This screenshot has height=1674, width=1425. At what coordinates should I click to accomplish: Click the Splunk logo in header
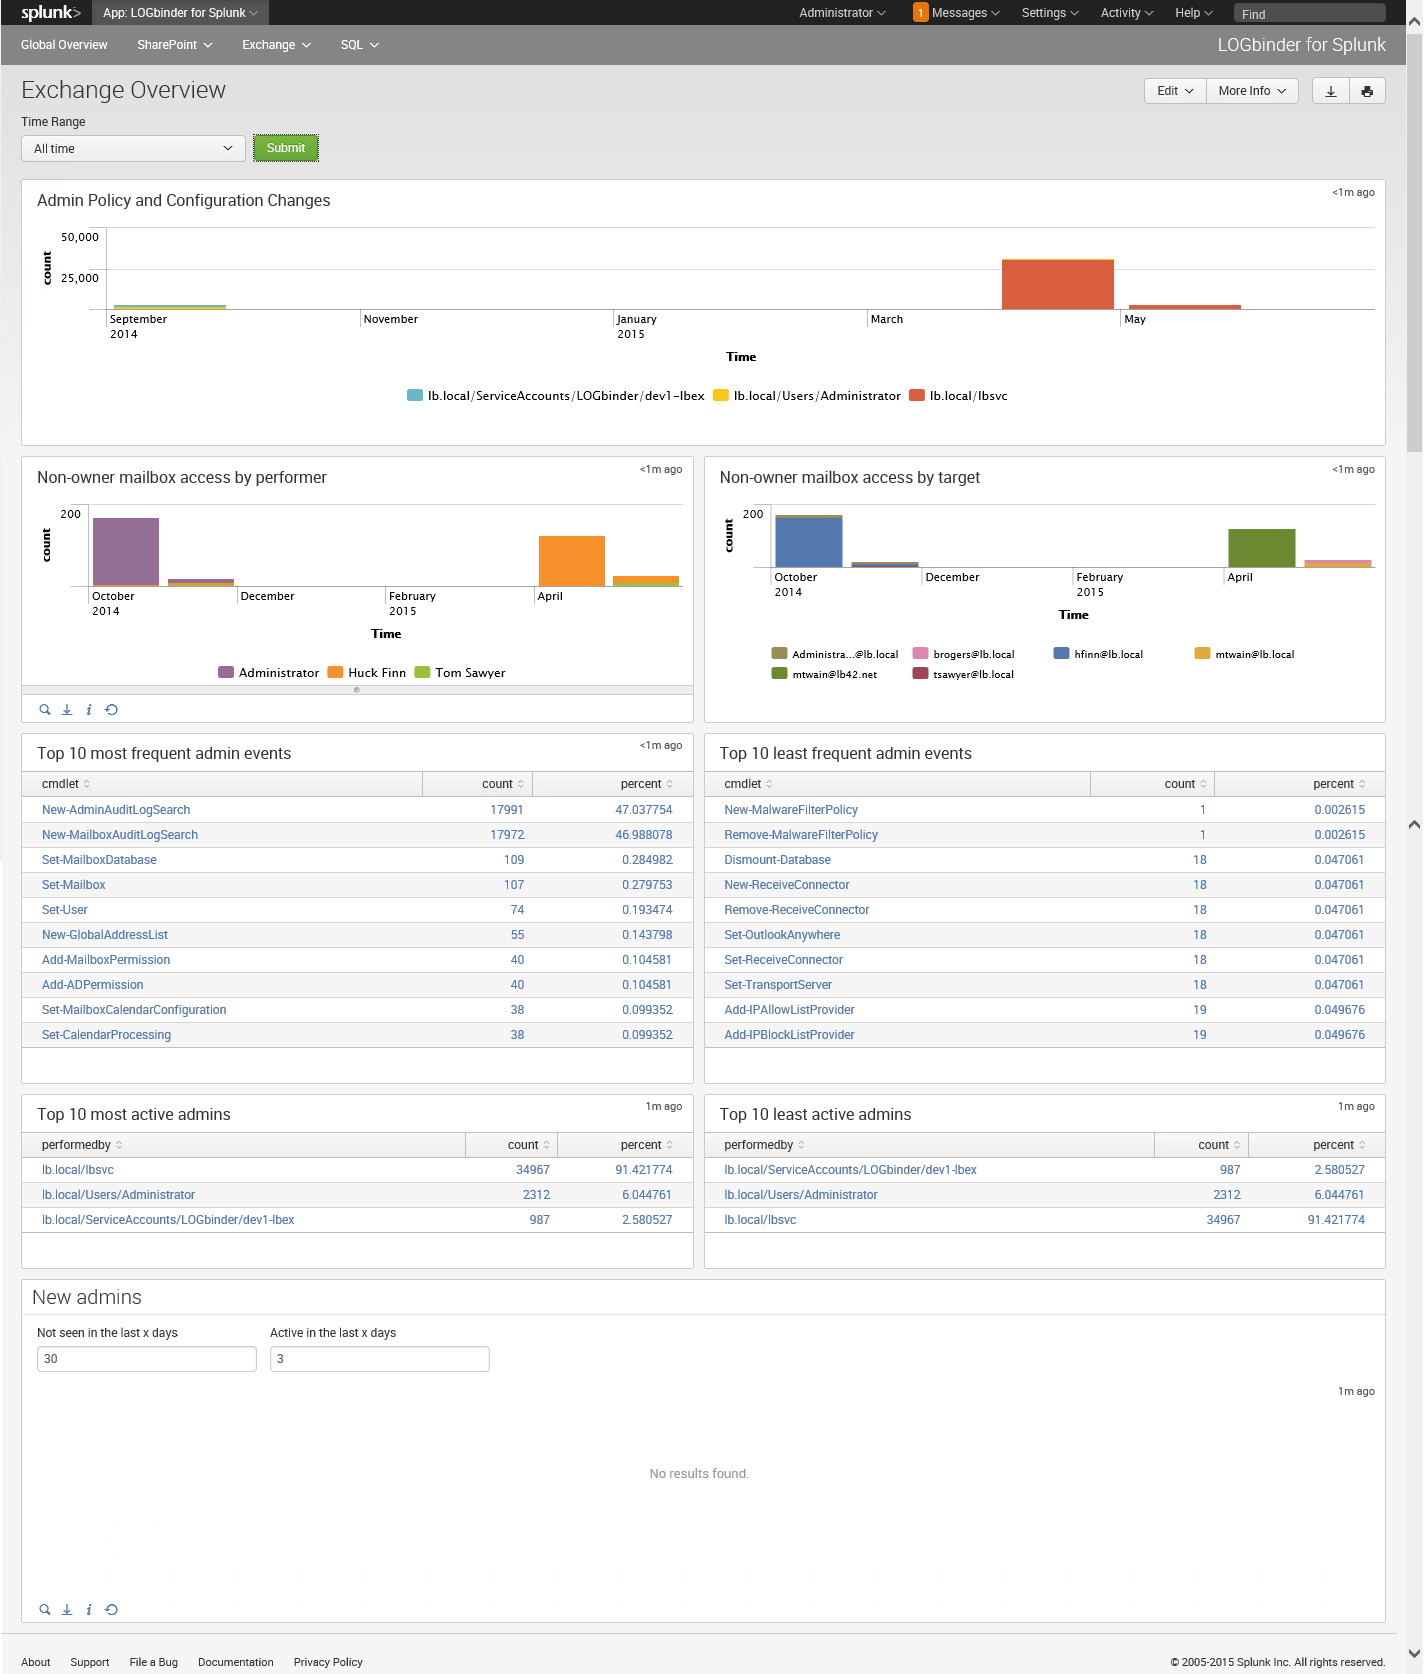point(50,13)
